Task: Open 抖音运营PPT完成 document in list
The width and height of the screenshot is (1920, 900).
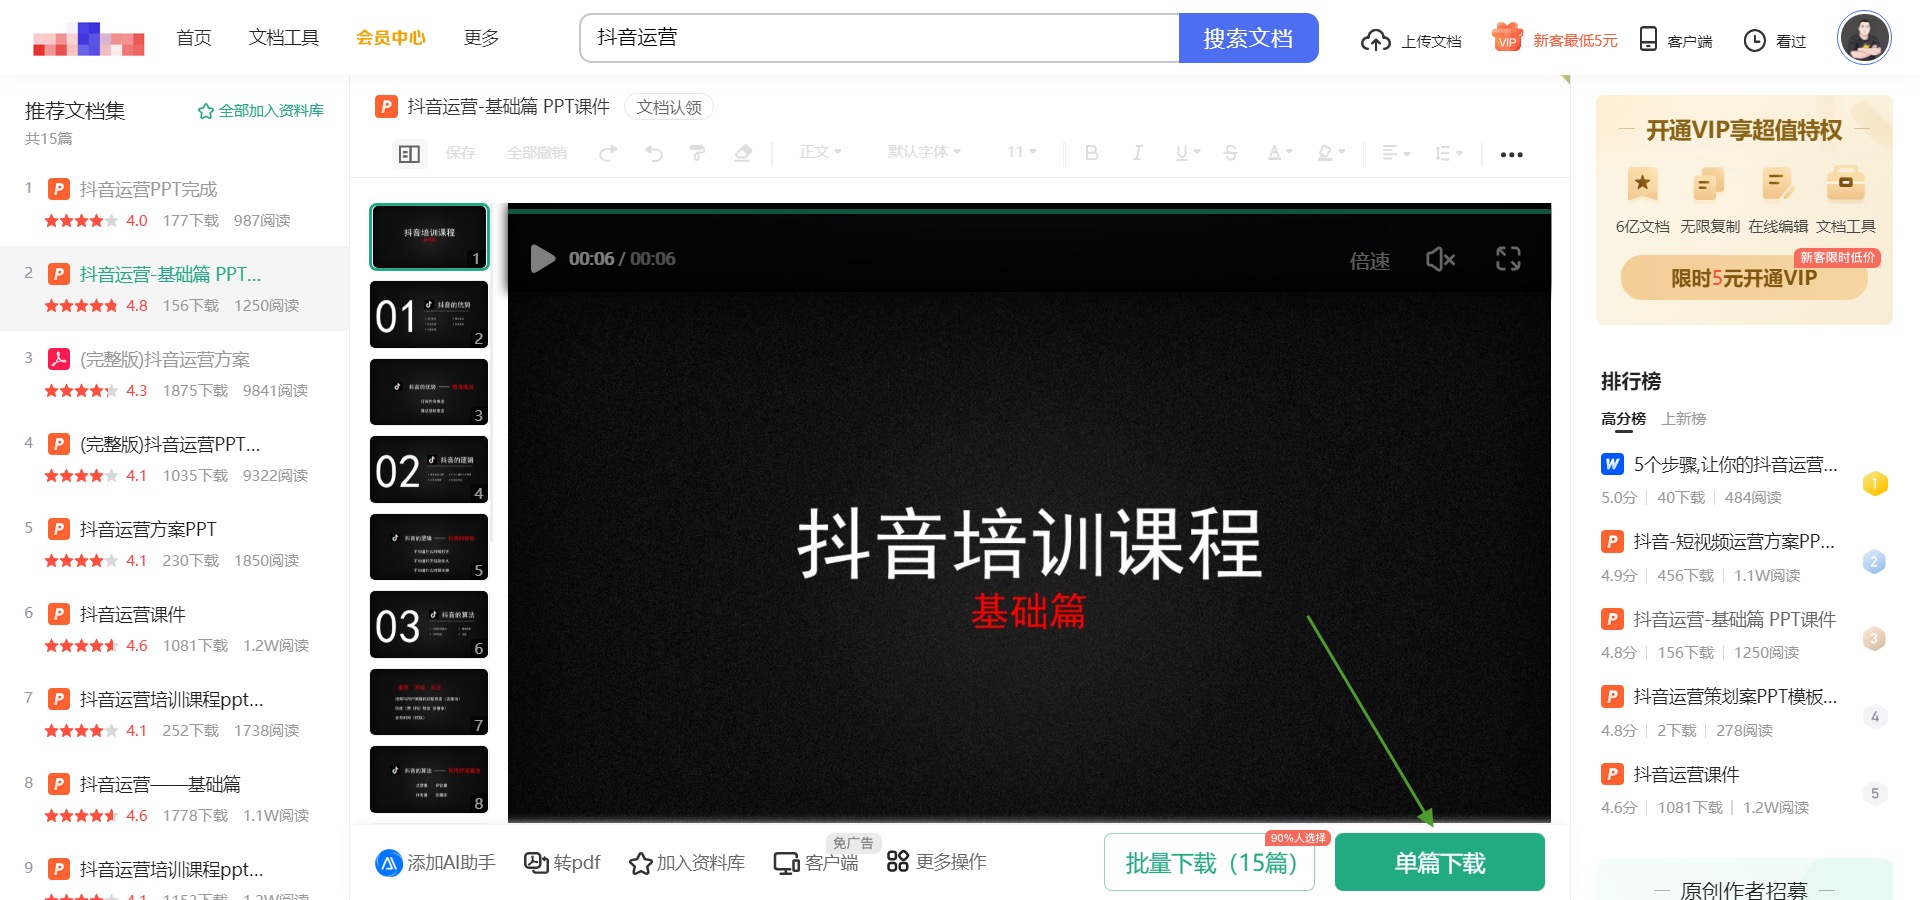Action: [x=148, y=189]
